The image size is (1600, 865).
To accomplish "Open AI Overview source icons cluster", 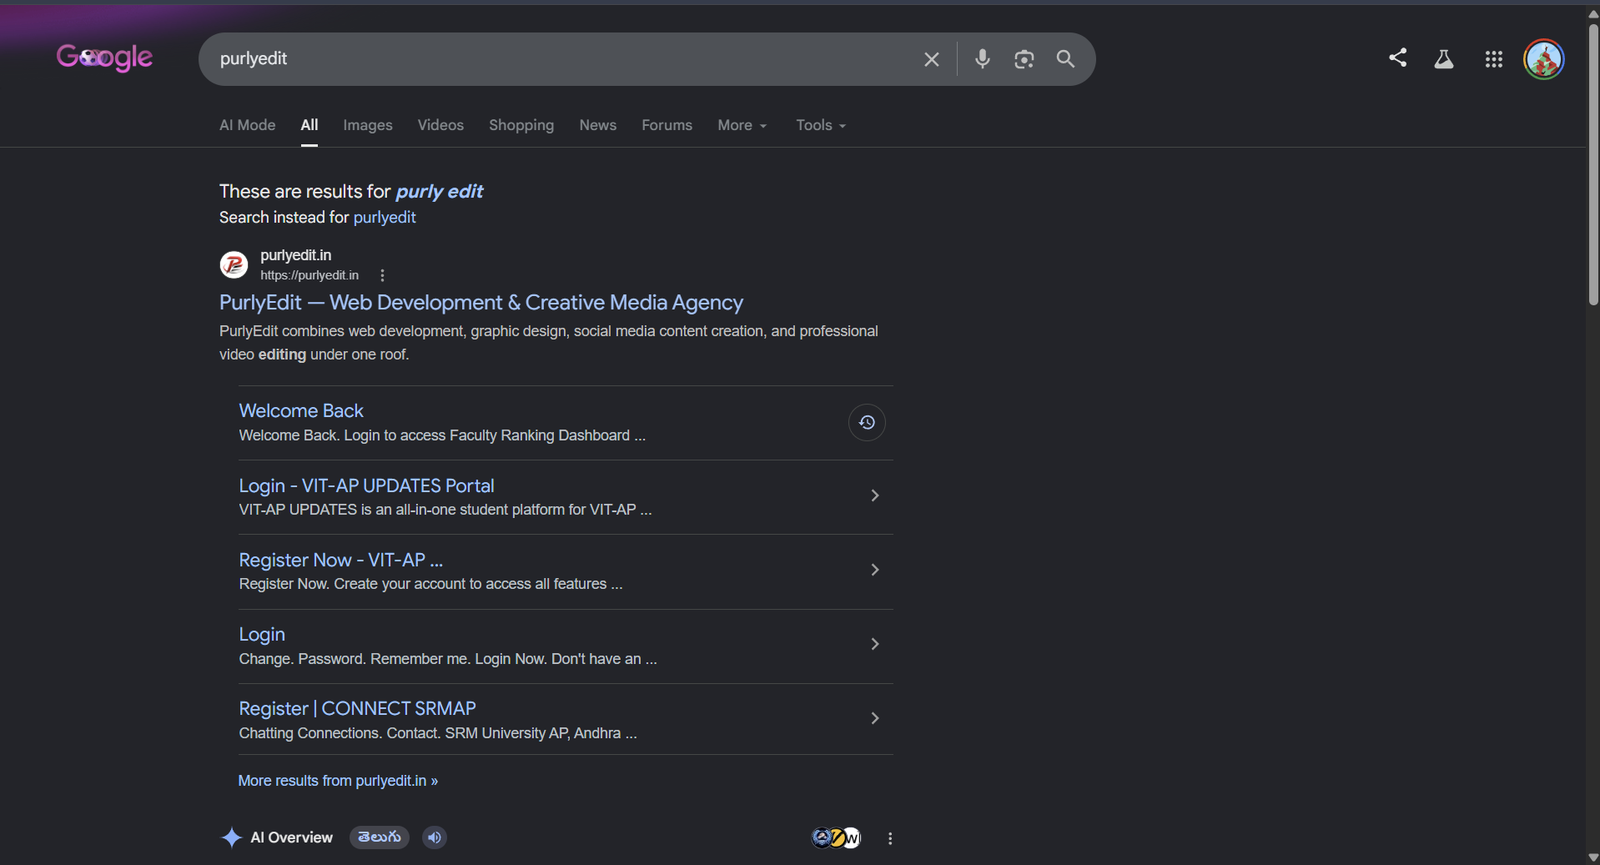I will click(836, 837).
